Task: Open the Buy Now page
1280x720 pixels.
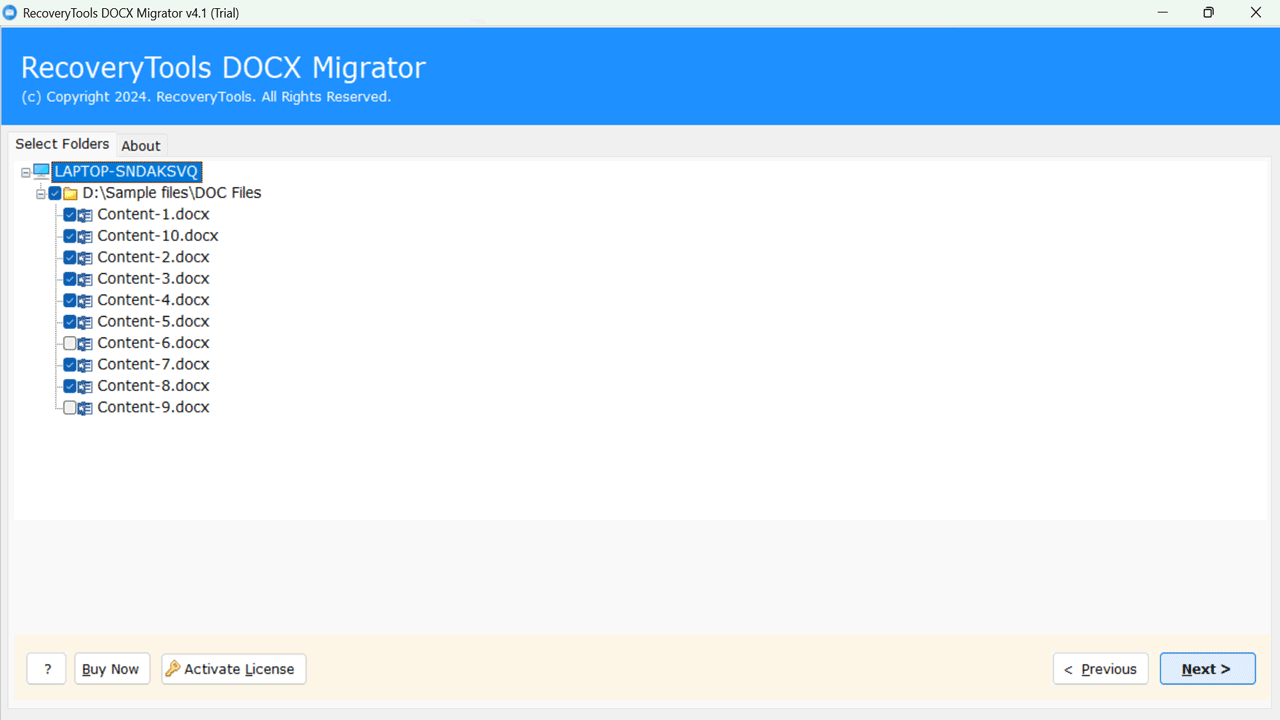Action: (112, 669)
